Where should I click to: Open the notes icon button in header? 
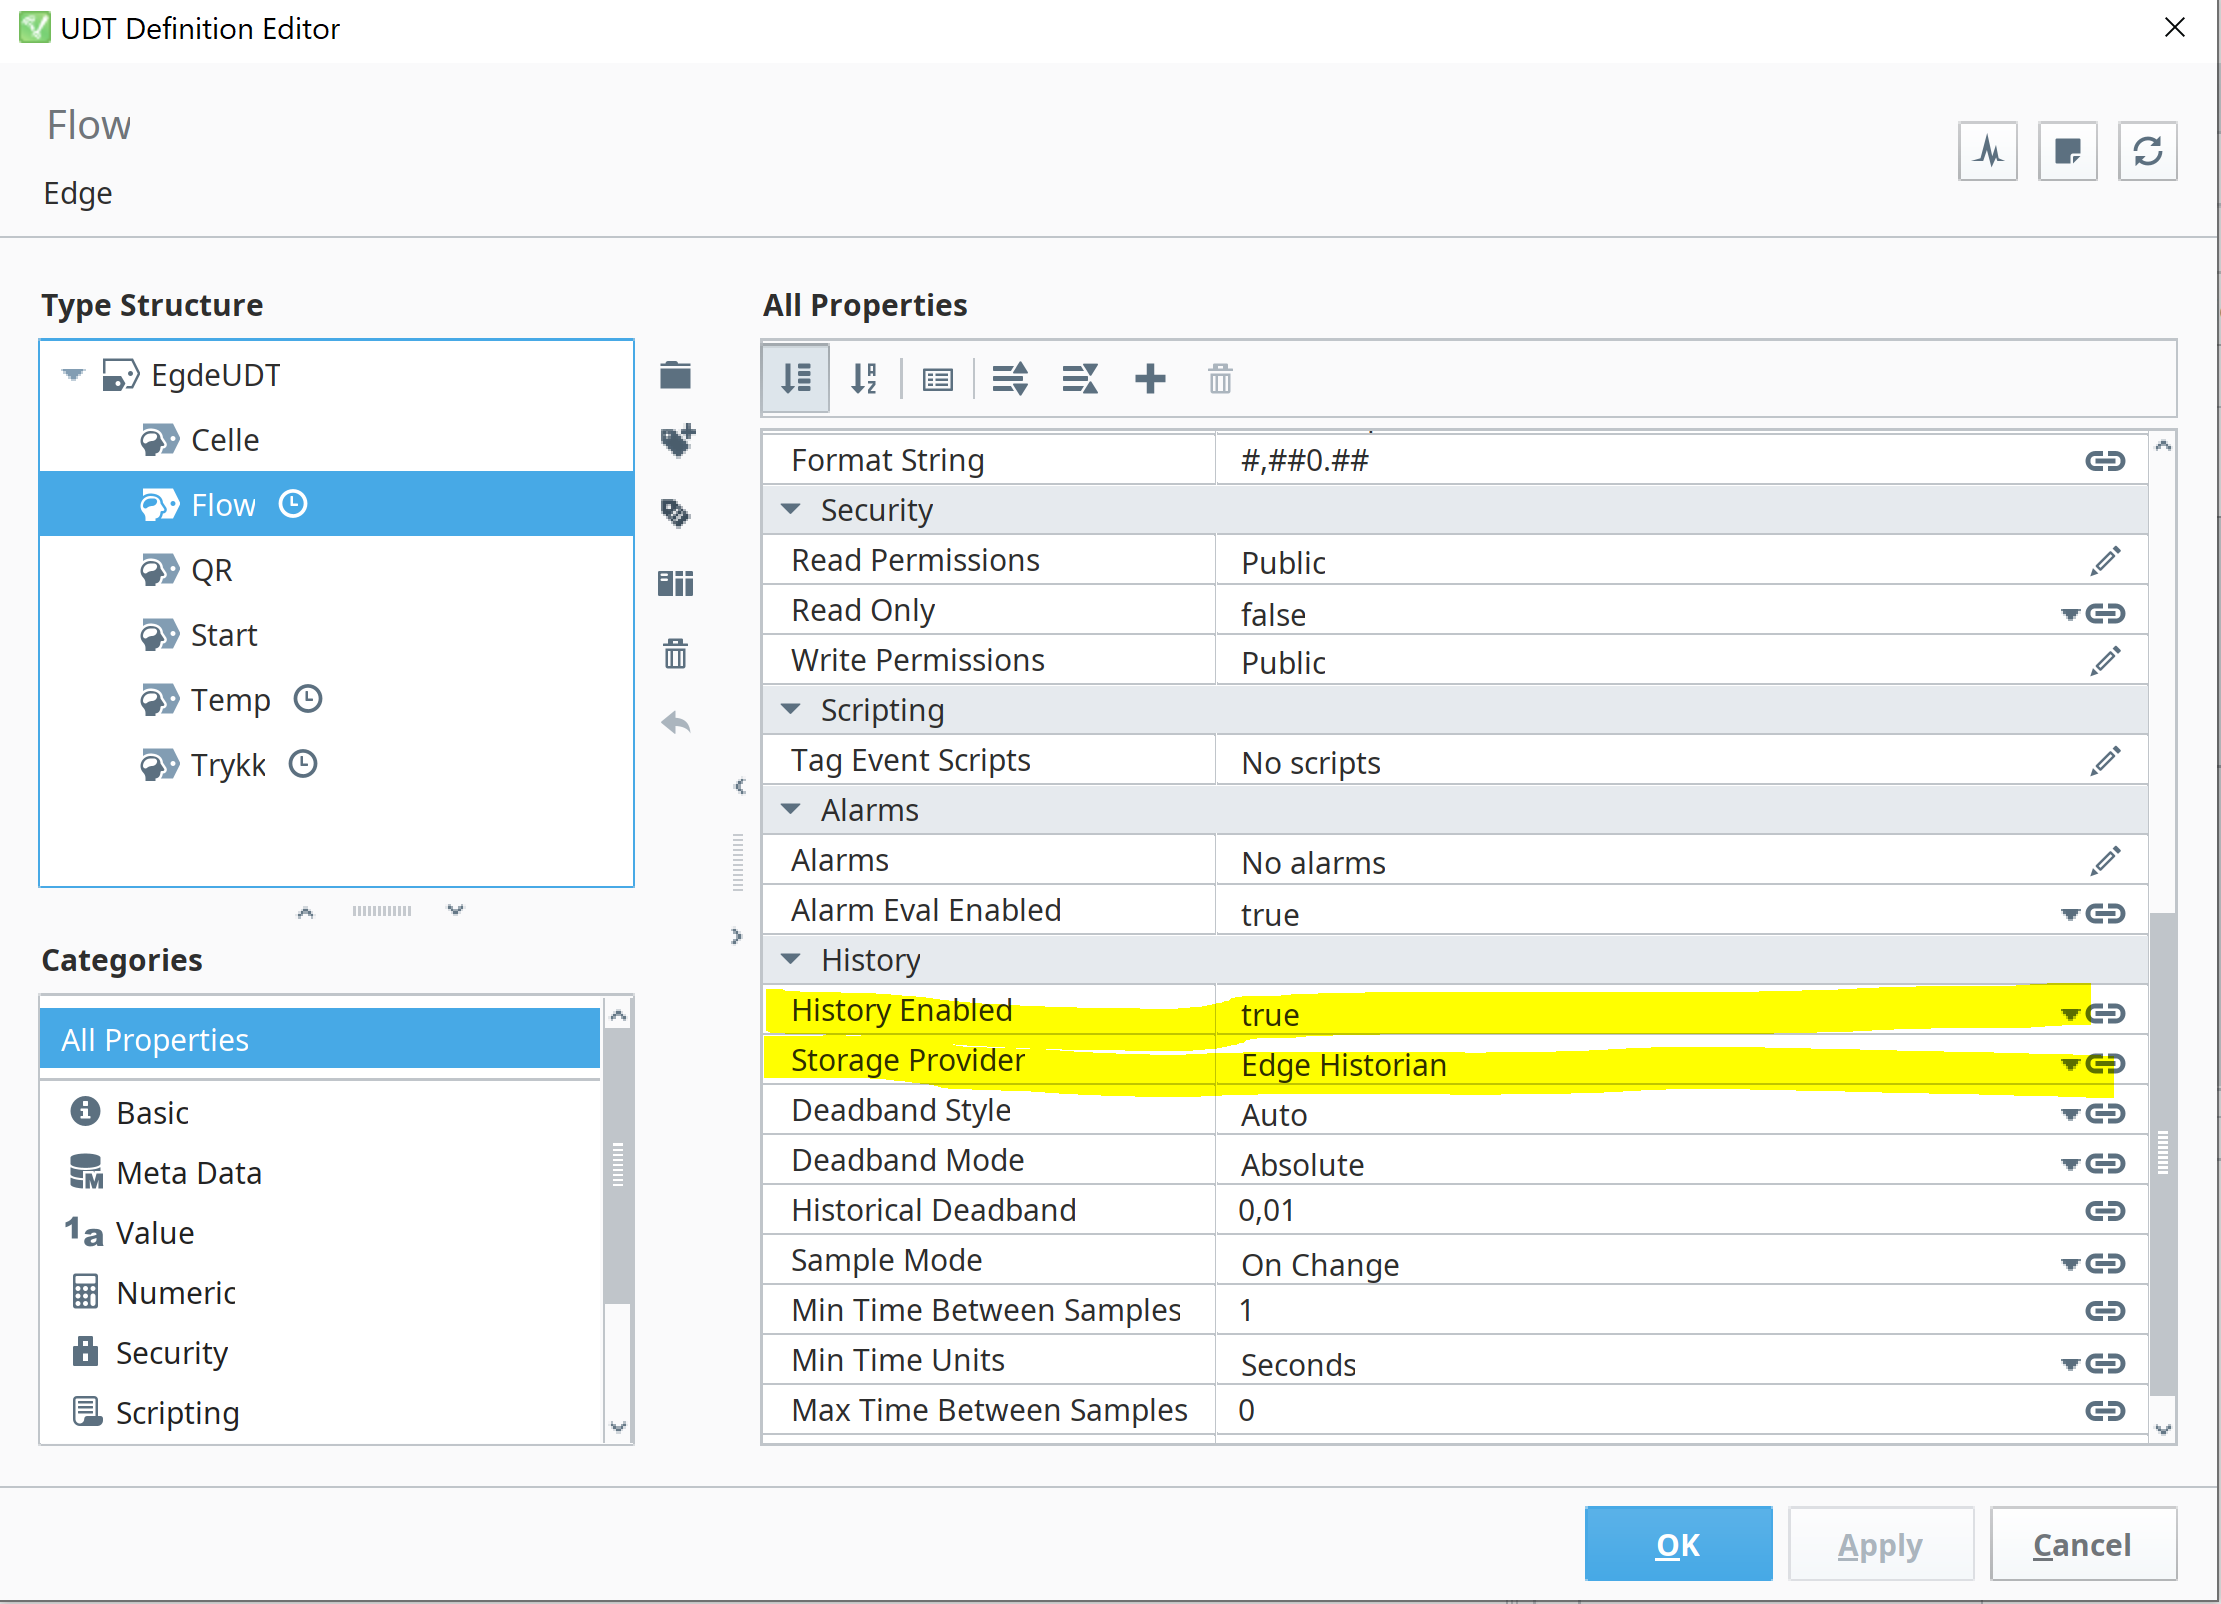pos(2067,151)
